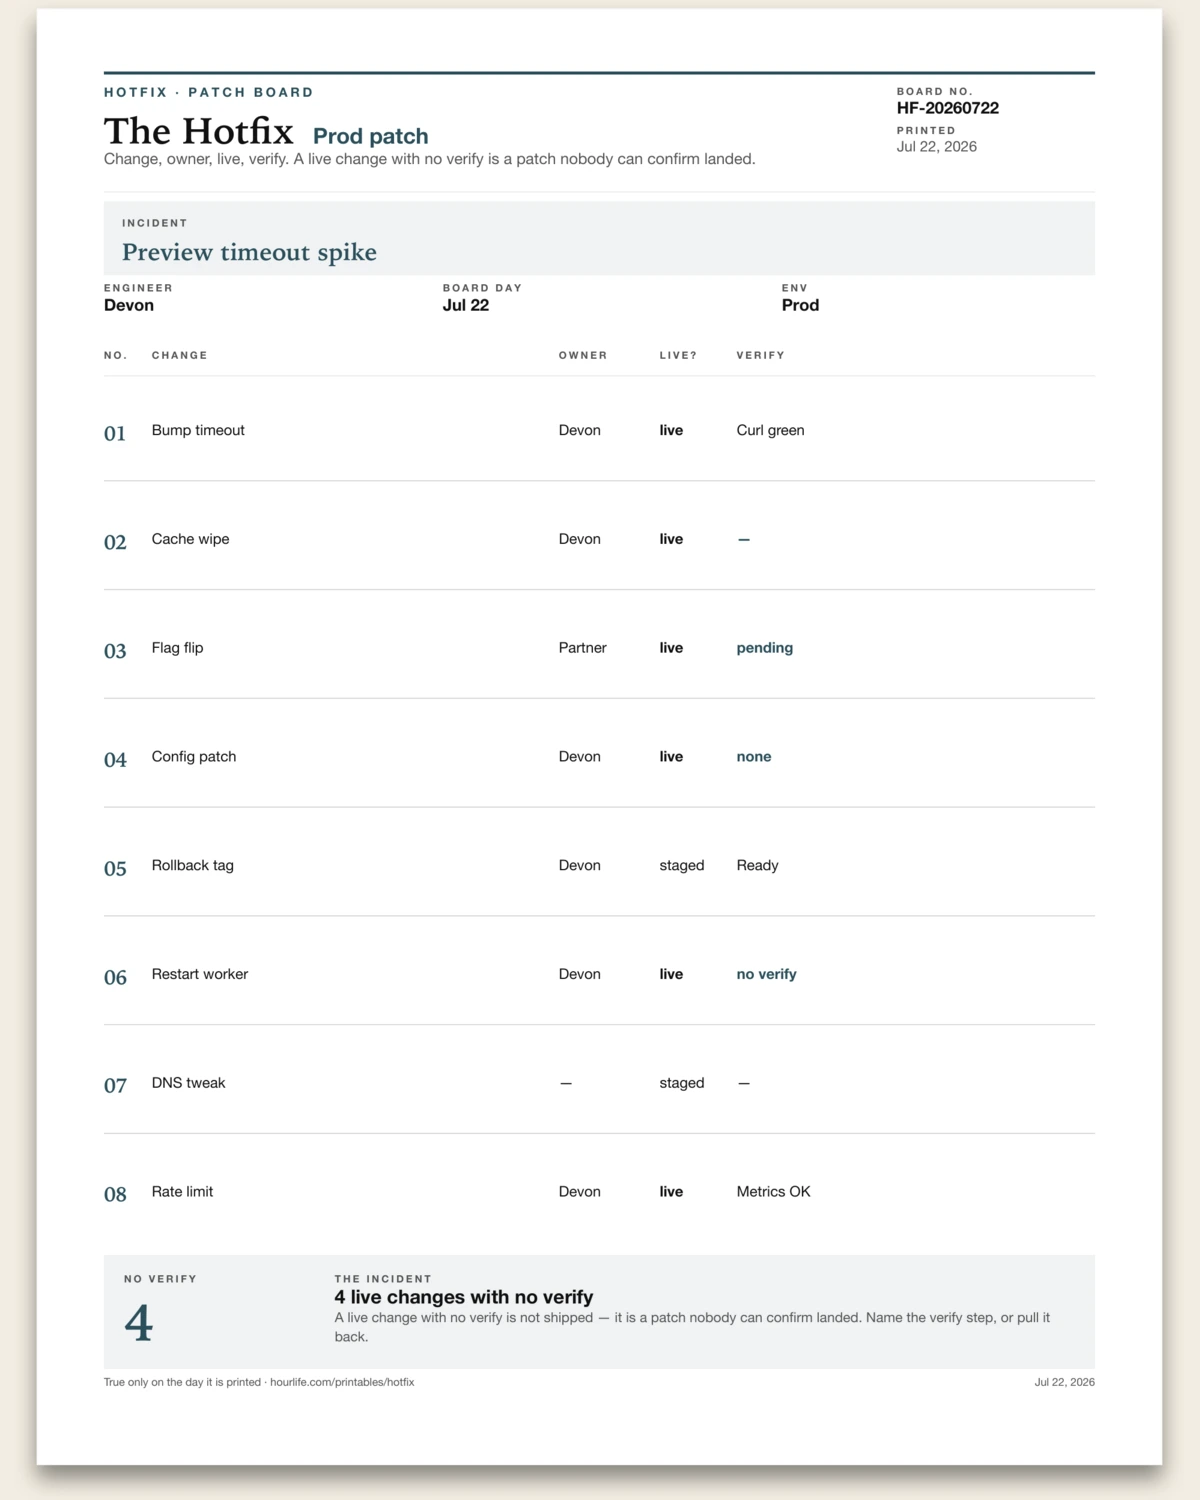This screenshot has height=1500, width=1200.
Task: Select the Bump timeout change row
Action: (599, 430)
